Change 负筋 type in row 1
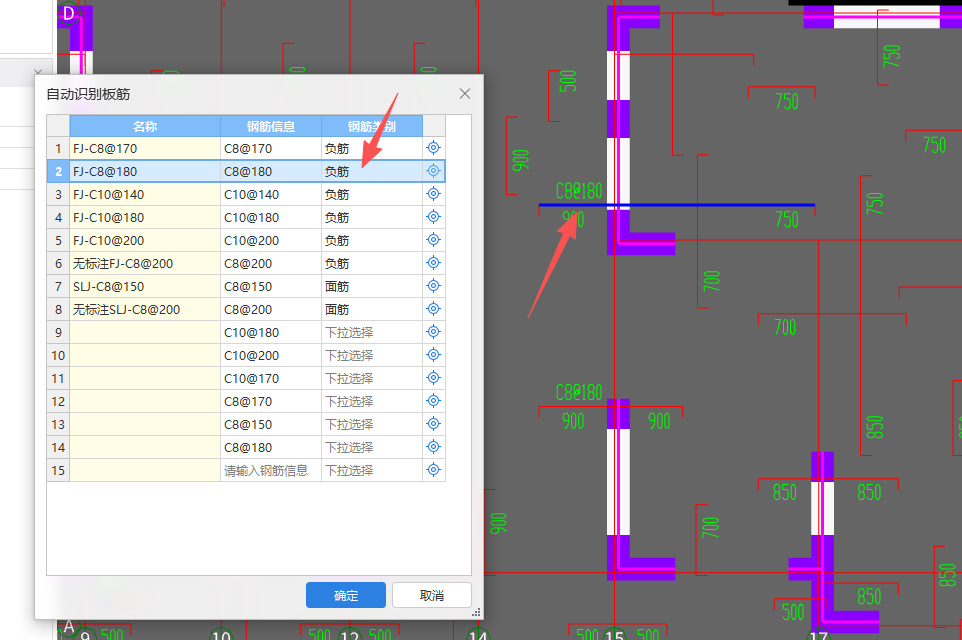 coord(372,148)
